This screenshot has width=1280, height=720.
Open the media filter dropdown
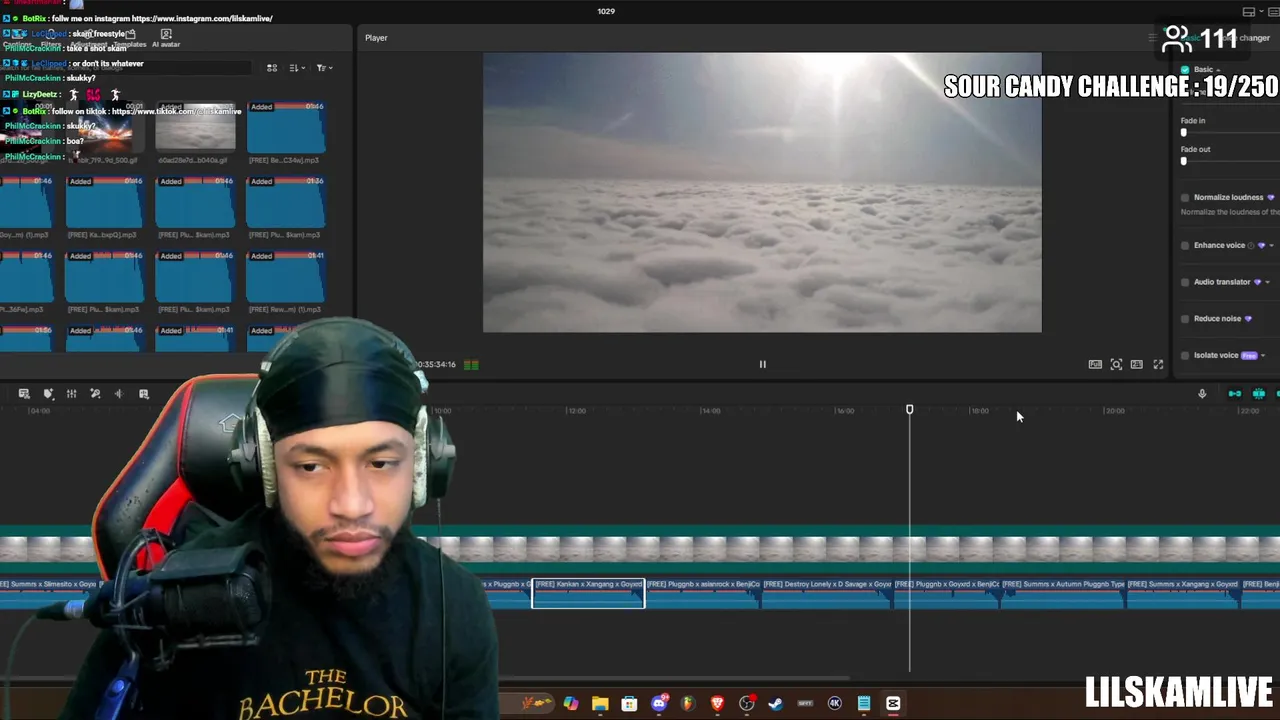pyautogui.click(x=324, y=68)
